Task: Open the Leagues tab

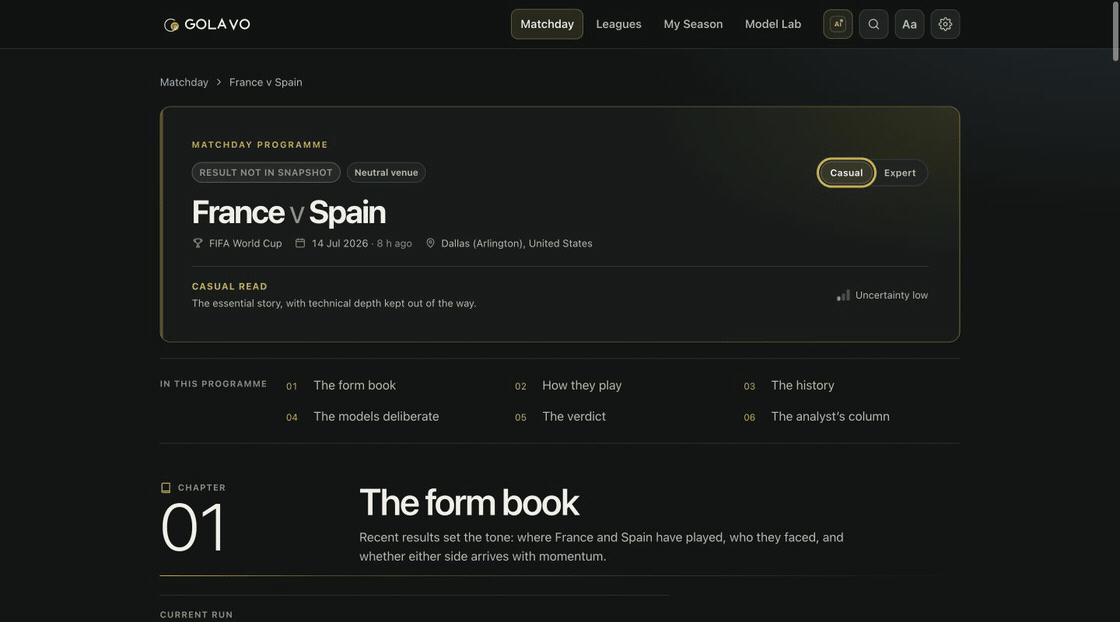Action: (x=619, y=24)
